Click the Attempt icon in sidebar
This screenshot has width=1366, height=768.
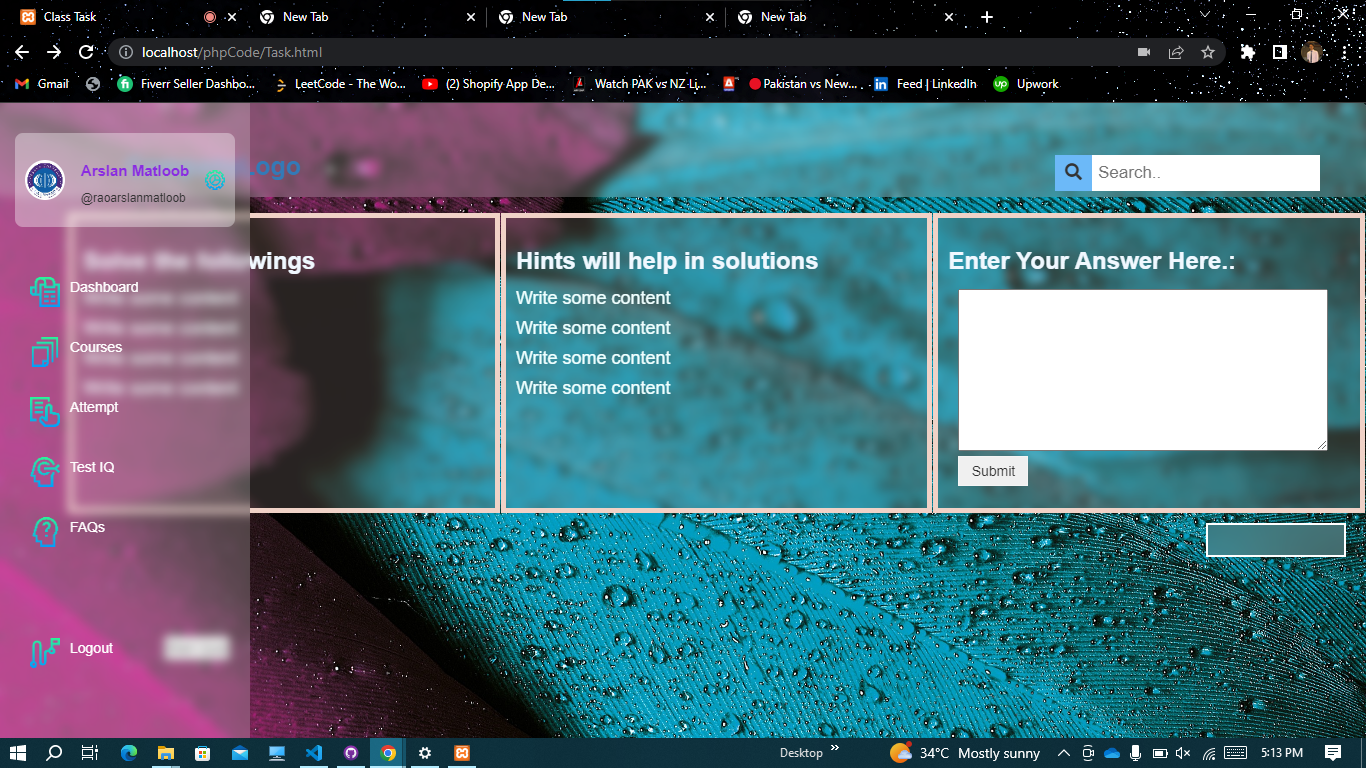pos(42,410)
